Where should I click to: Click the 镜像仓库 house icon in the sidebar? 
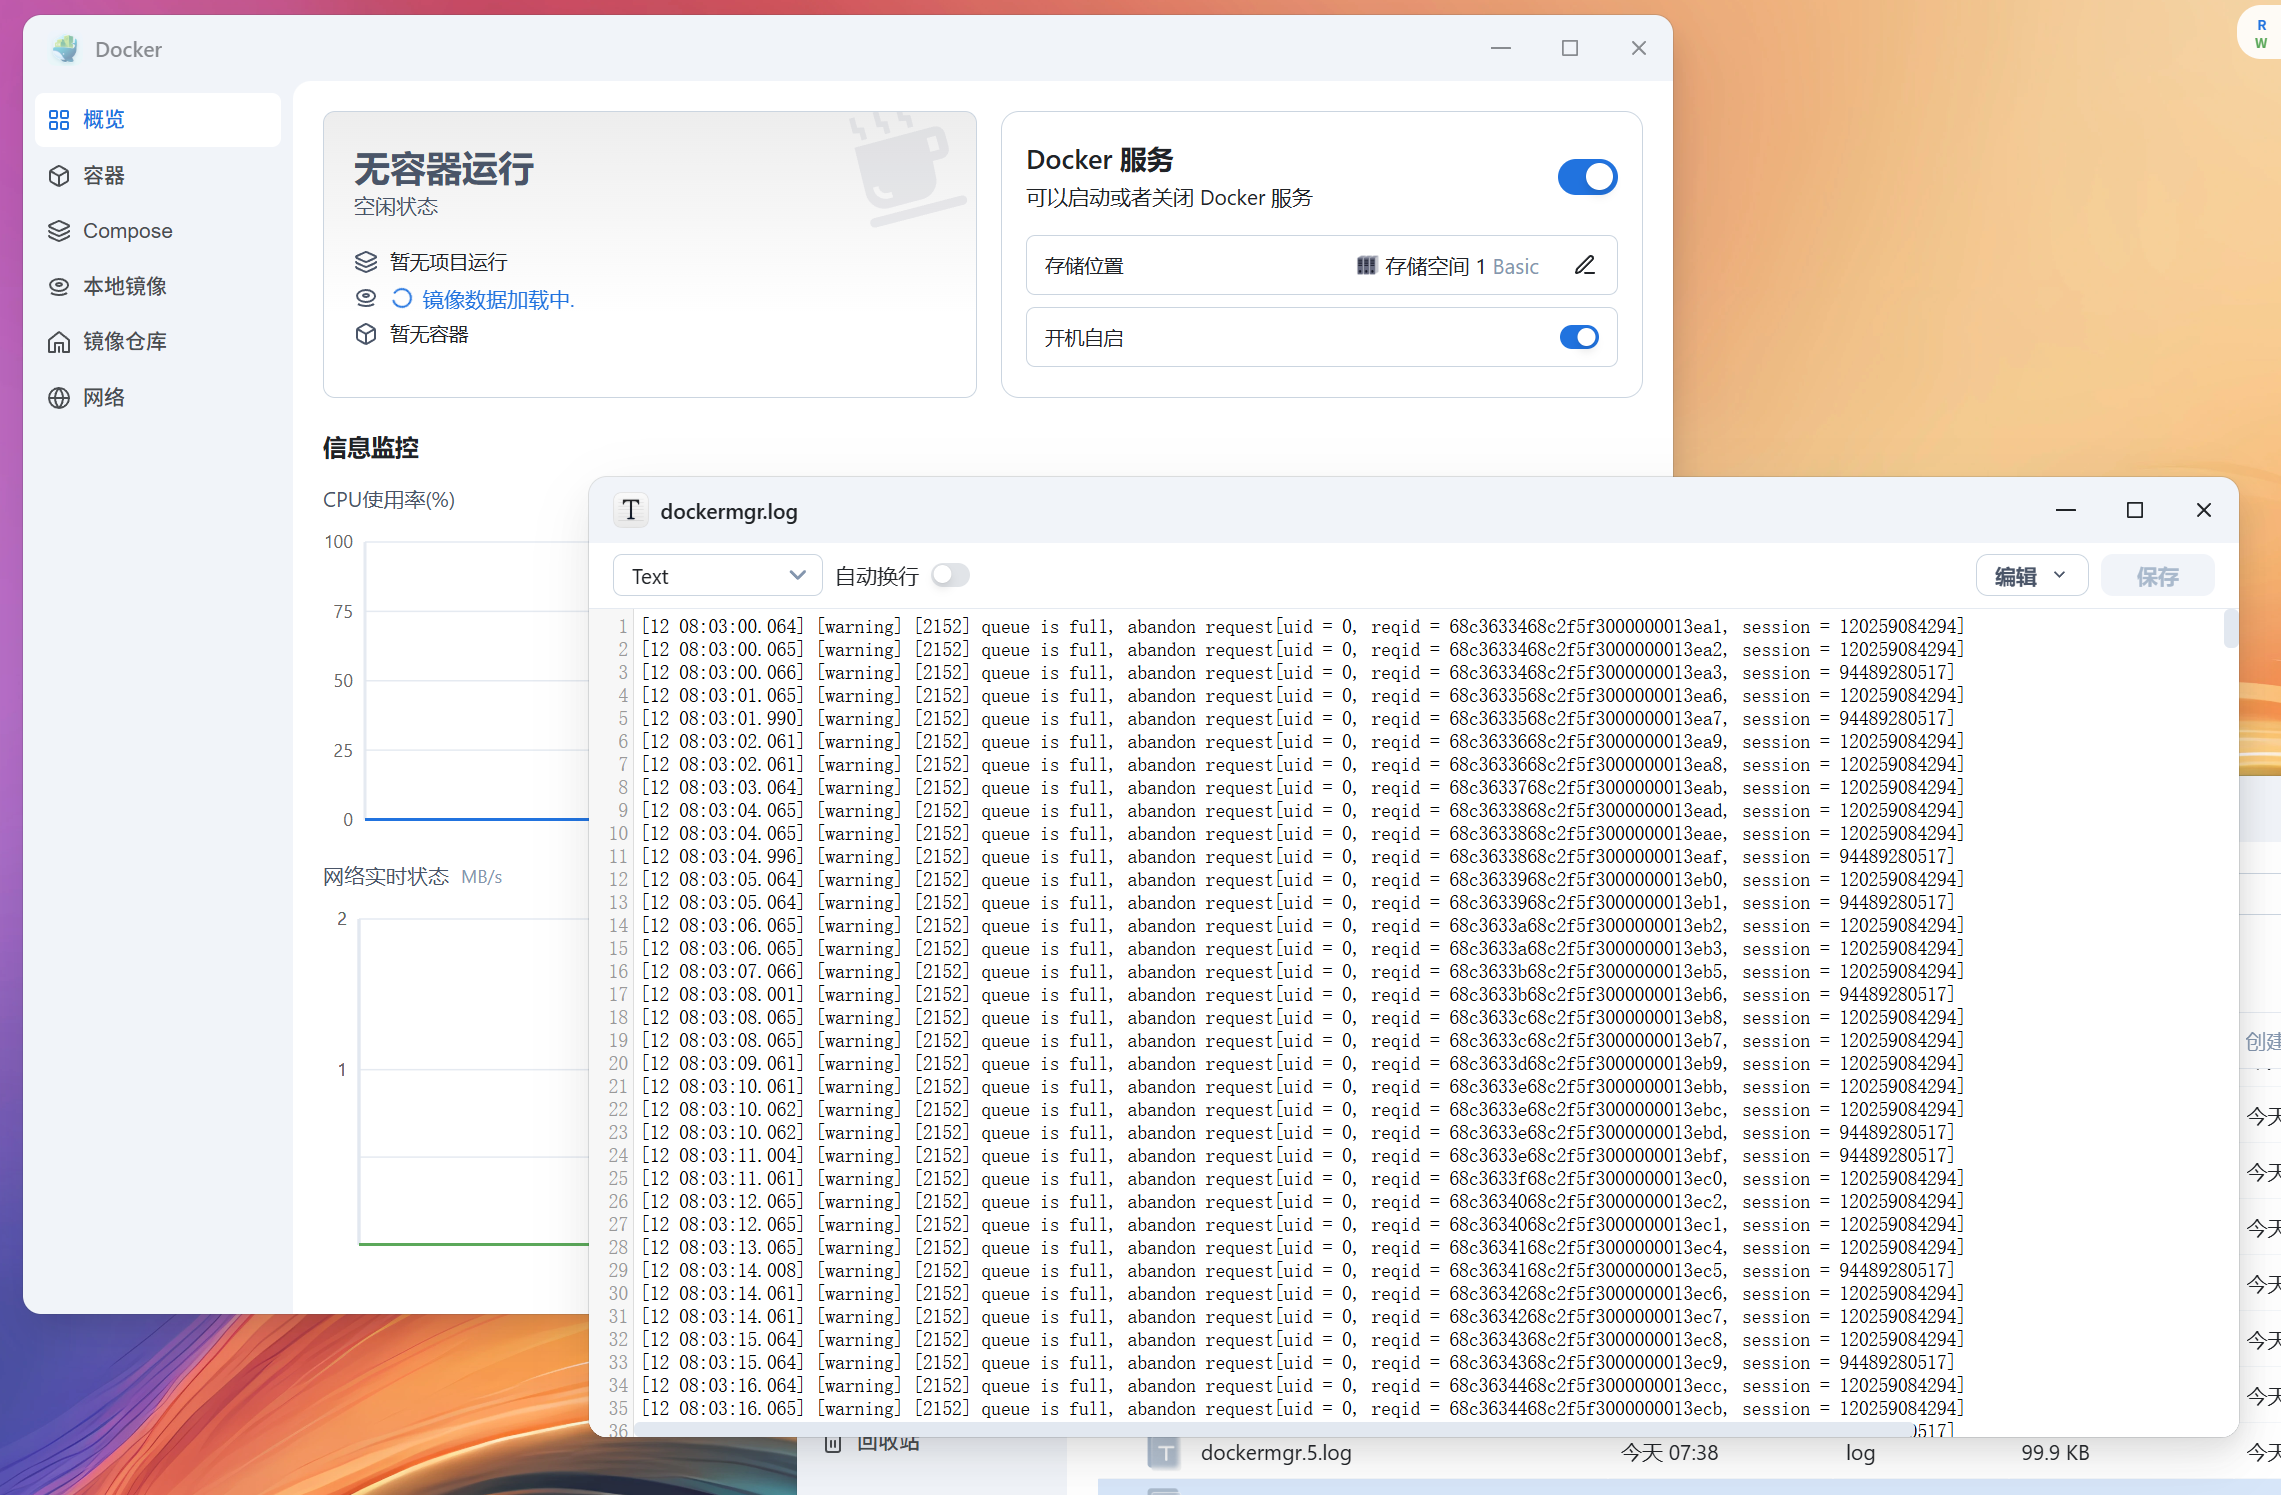tap(59, 342)
